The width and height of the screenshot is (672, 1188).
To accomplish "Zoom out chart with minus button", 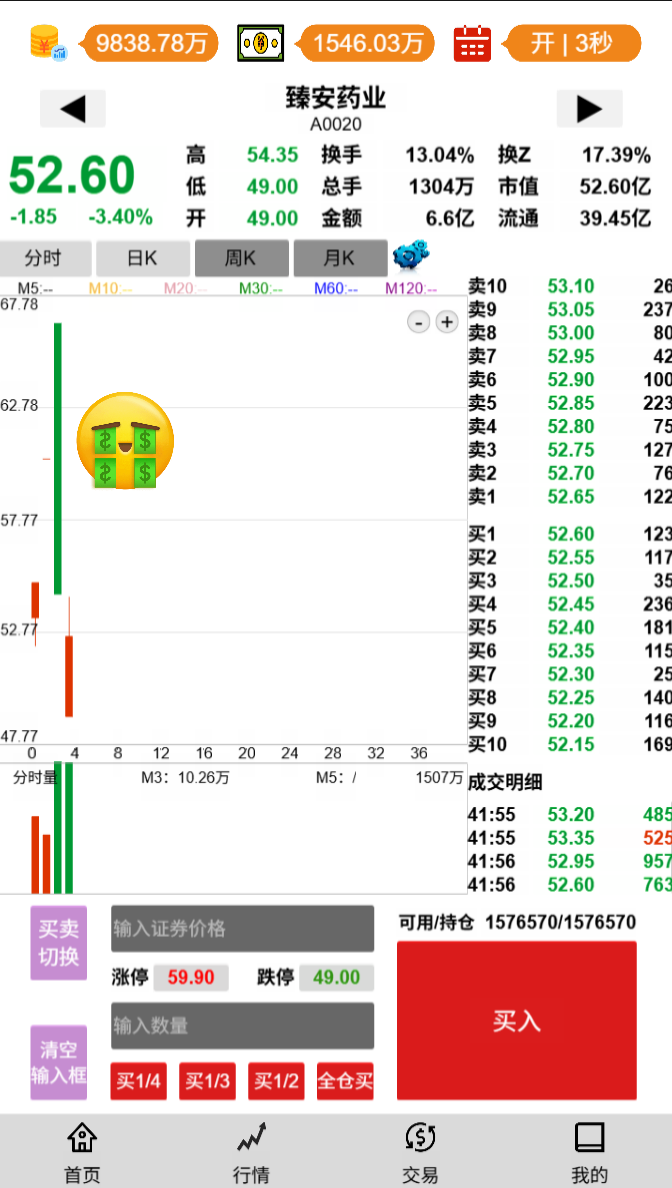I will (420, 322).
